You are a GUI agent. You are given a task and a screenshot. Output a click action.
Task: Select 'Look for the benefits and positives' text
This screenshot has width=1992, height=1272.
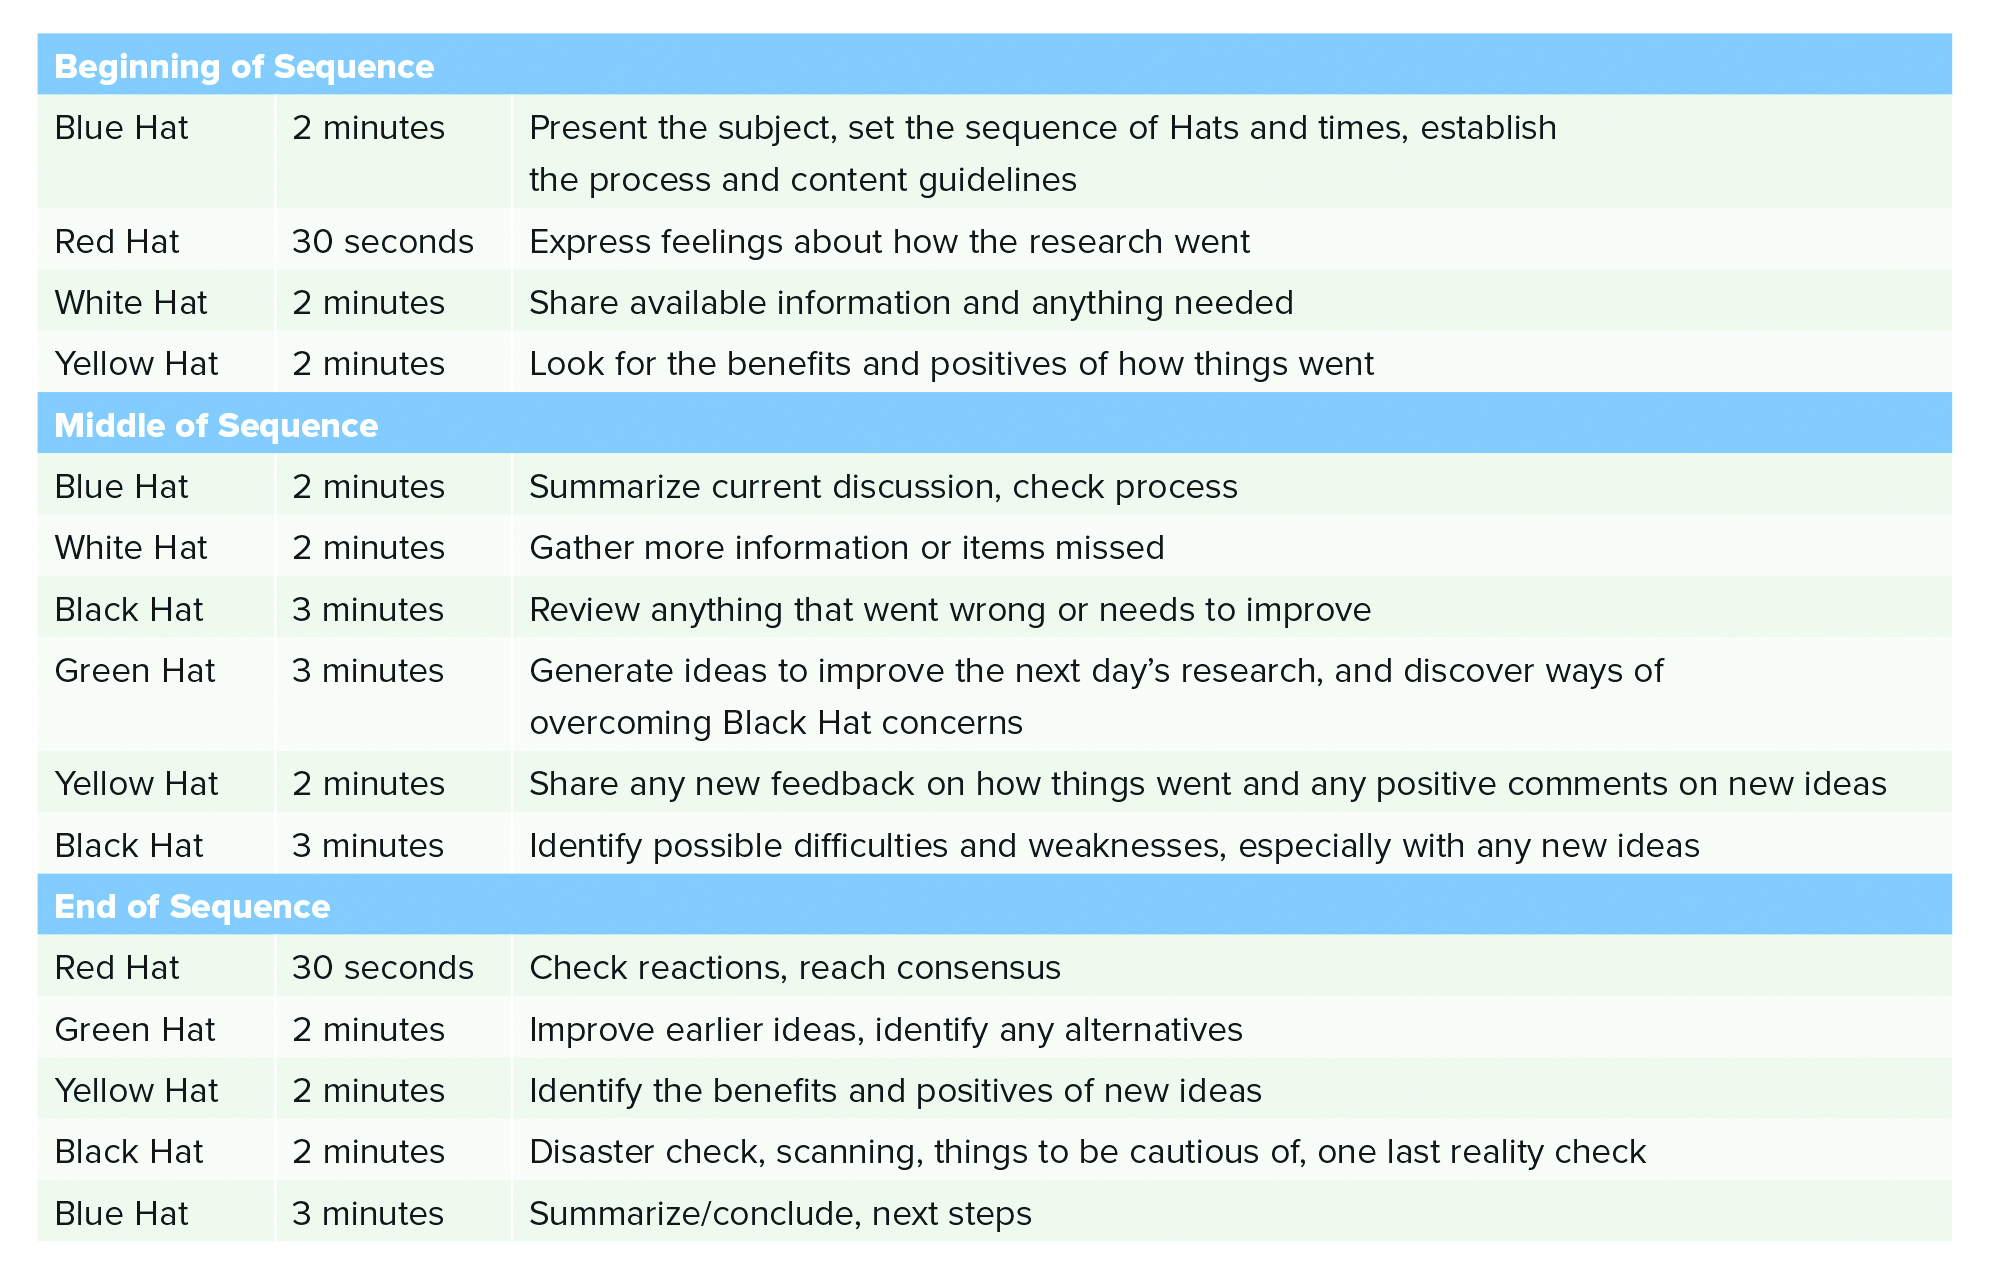click(951, 364)
